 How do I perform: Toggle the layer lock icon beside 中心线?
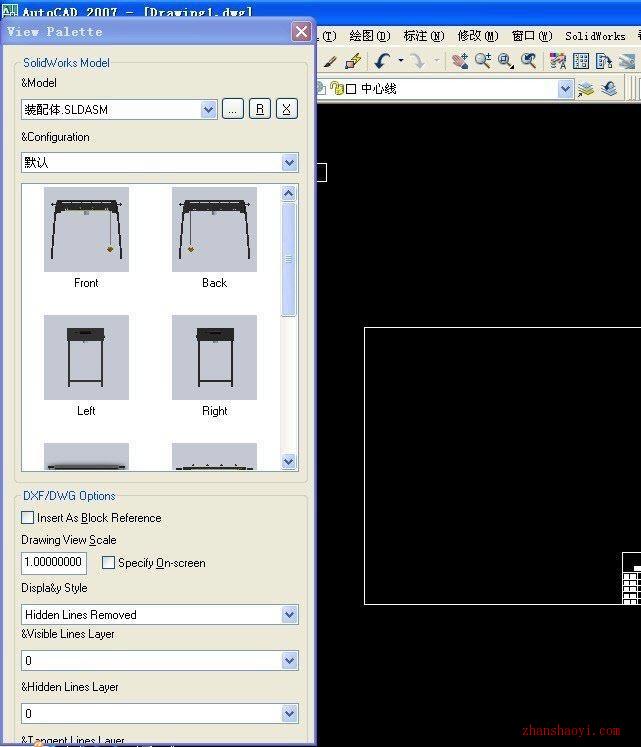click(x=336, y=88)
